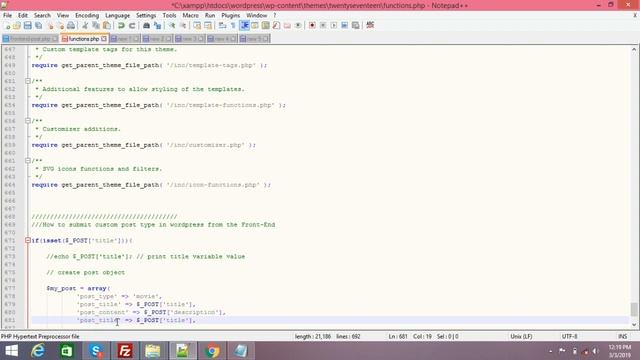The width and height of the screenshot is (640, 360).
Task: Open the Language menu
Action: point(118,15)
